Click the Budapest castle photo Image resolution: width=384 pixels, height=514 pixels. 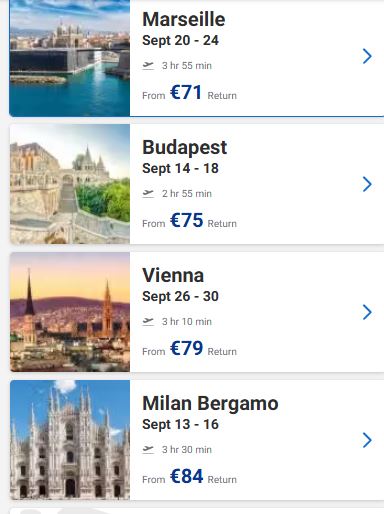[x=70, y=184]
